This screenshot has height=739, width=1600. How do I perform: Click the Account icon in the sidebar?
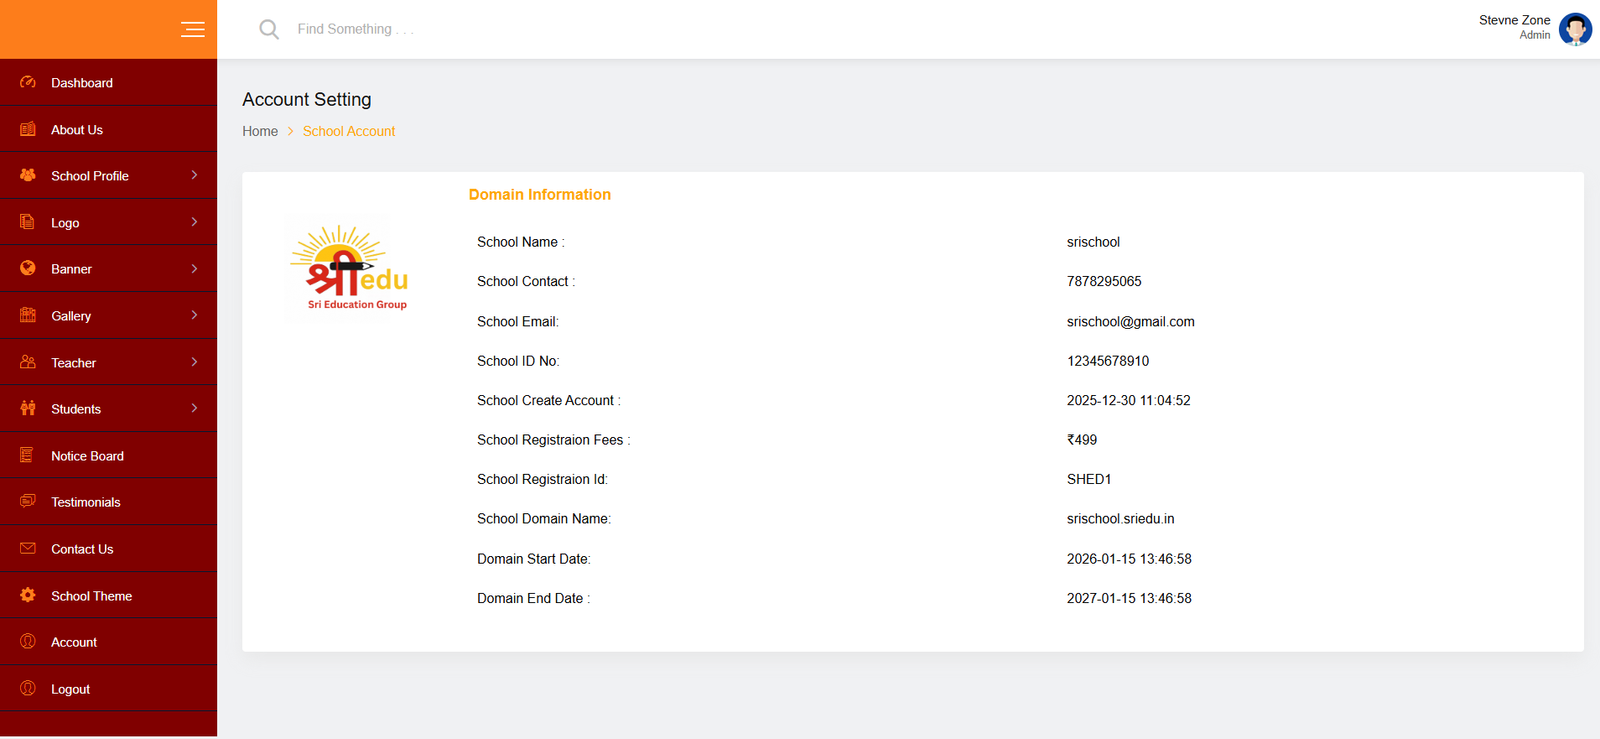coord(28,641)
